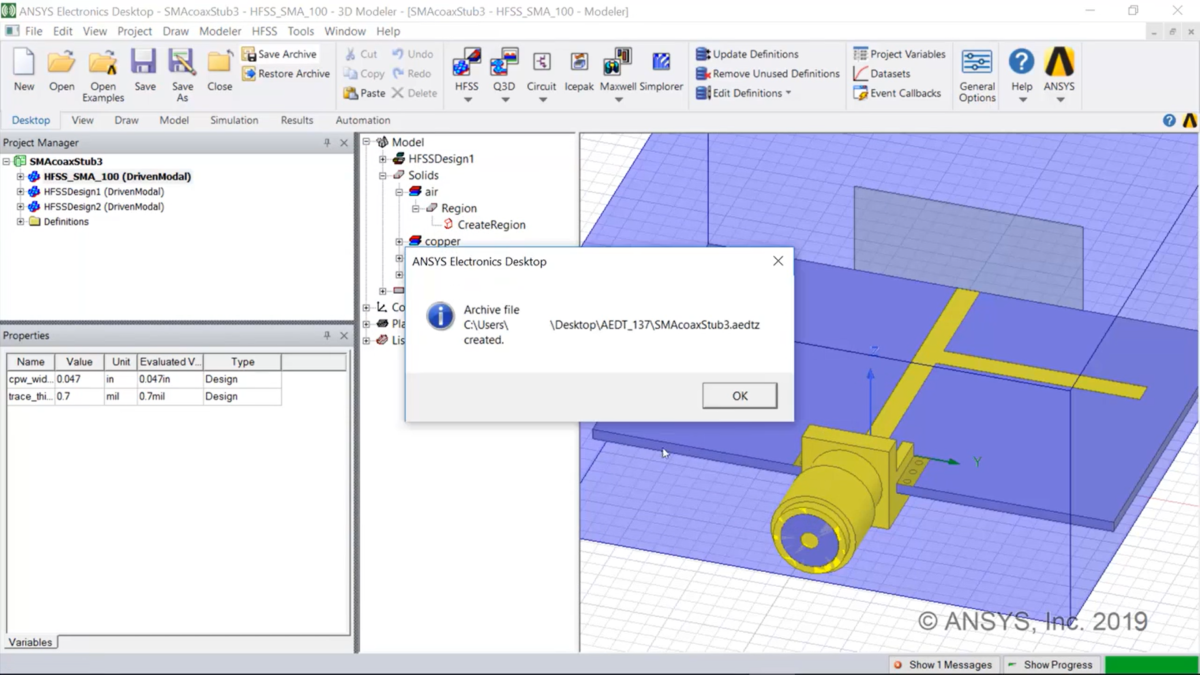Select the Variables tab in Properties
Screen dimensions: 1200x675
tap(30, 642)
